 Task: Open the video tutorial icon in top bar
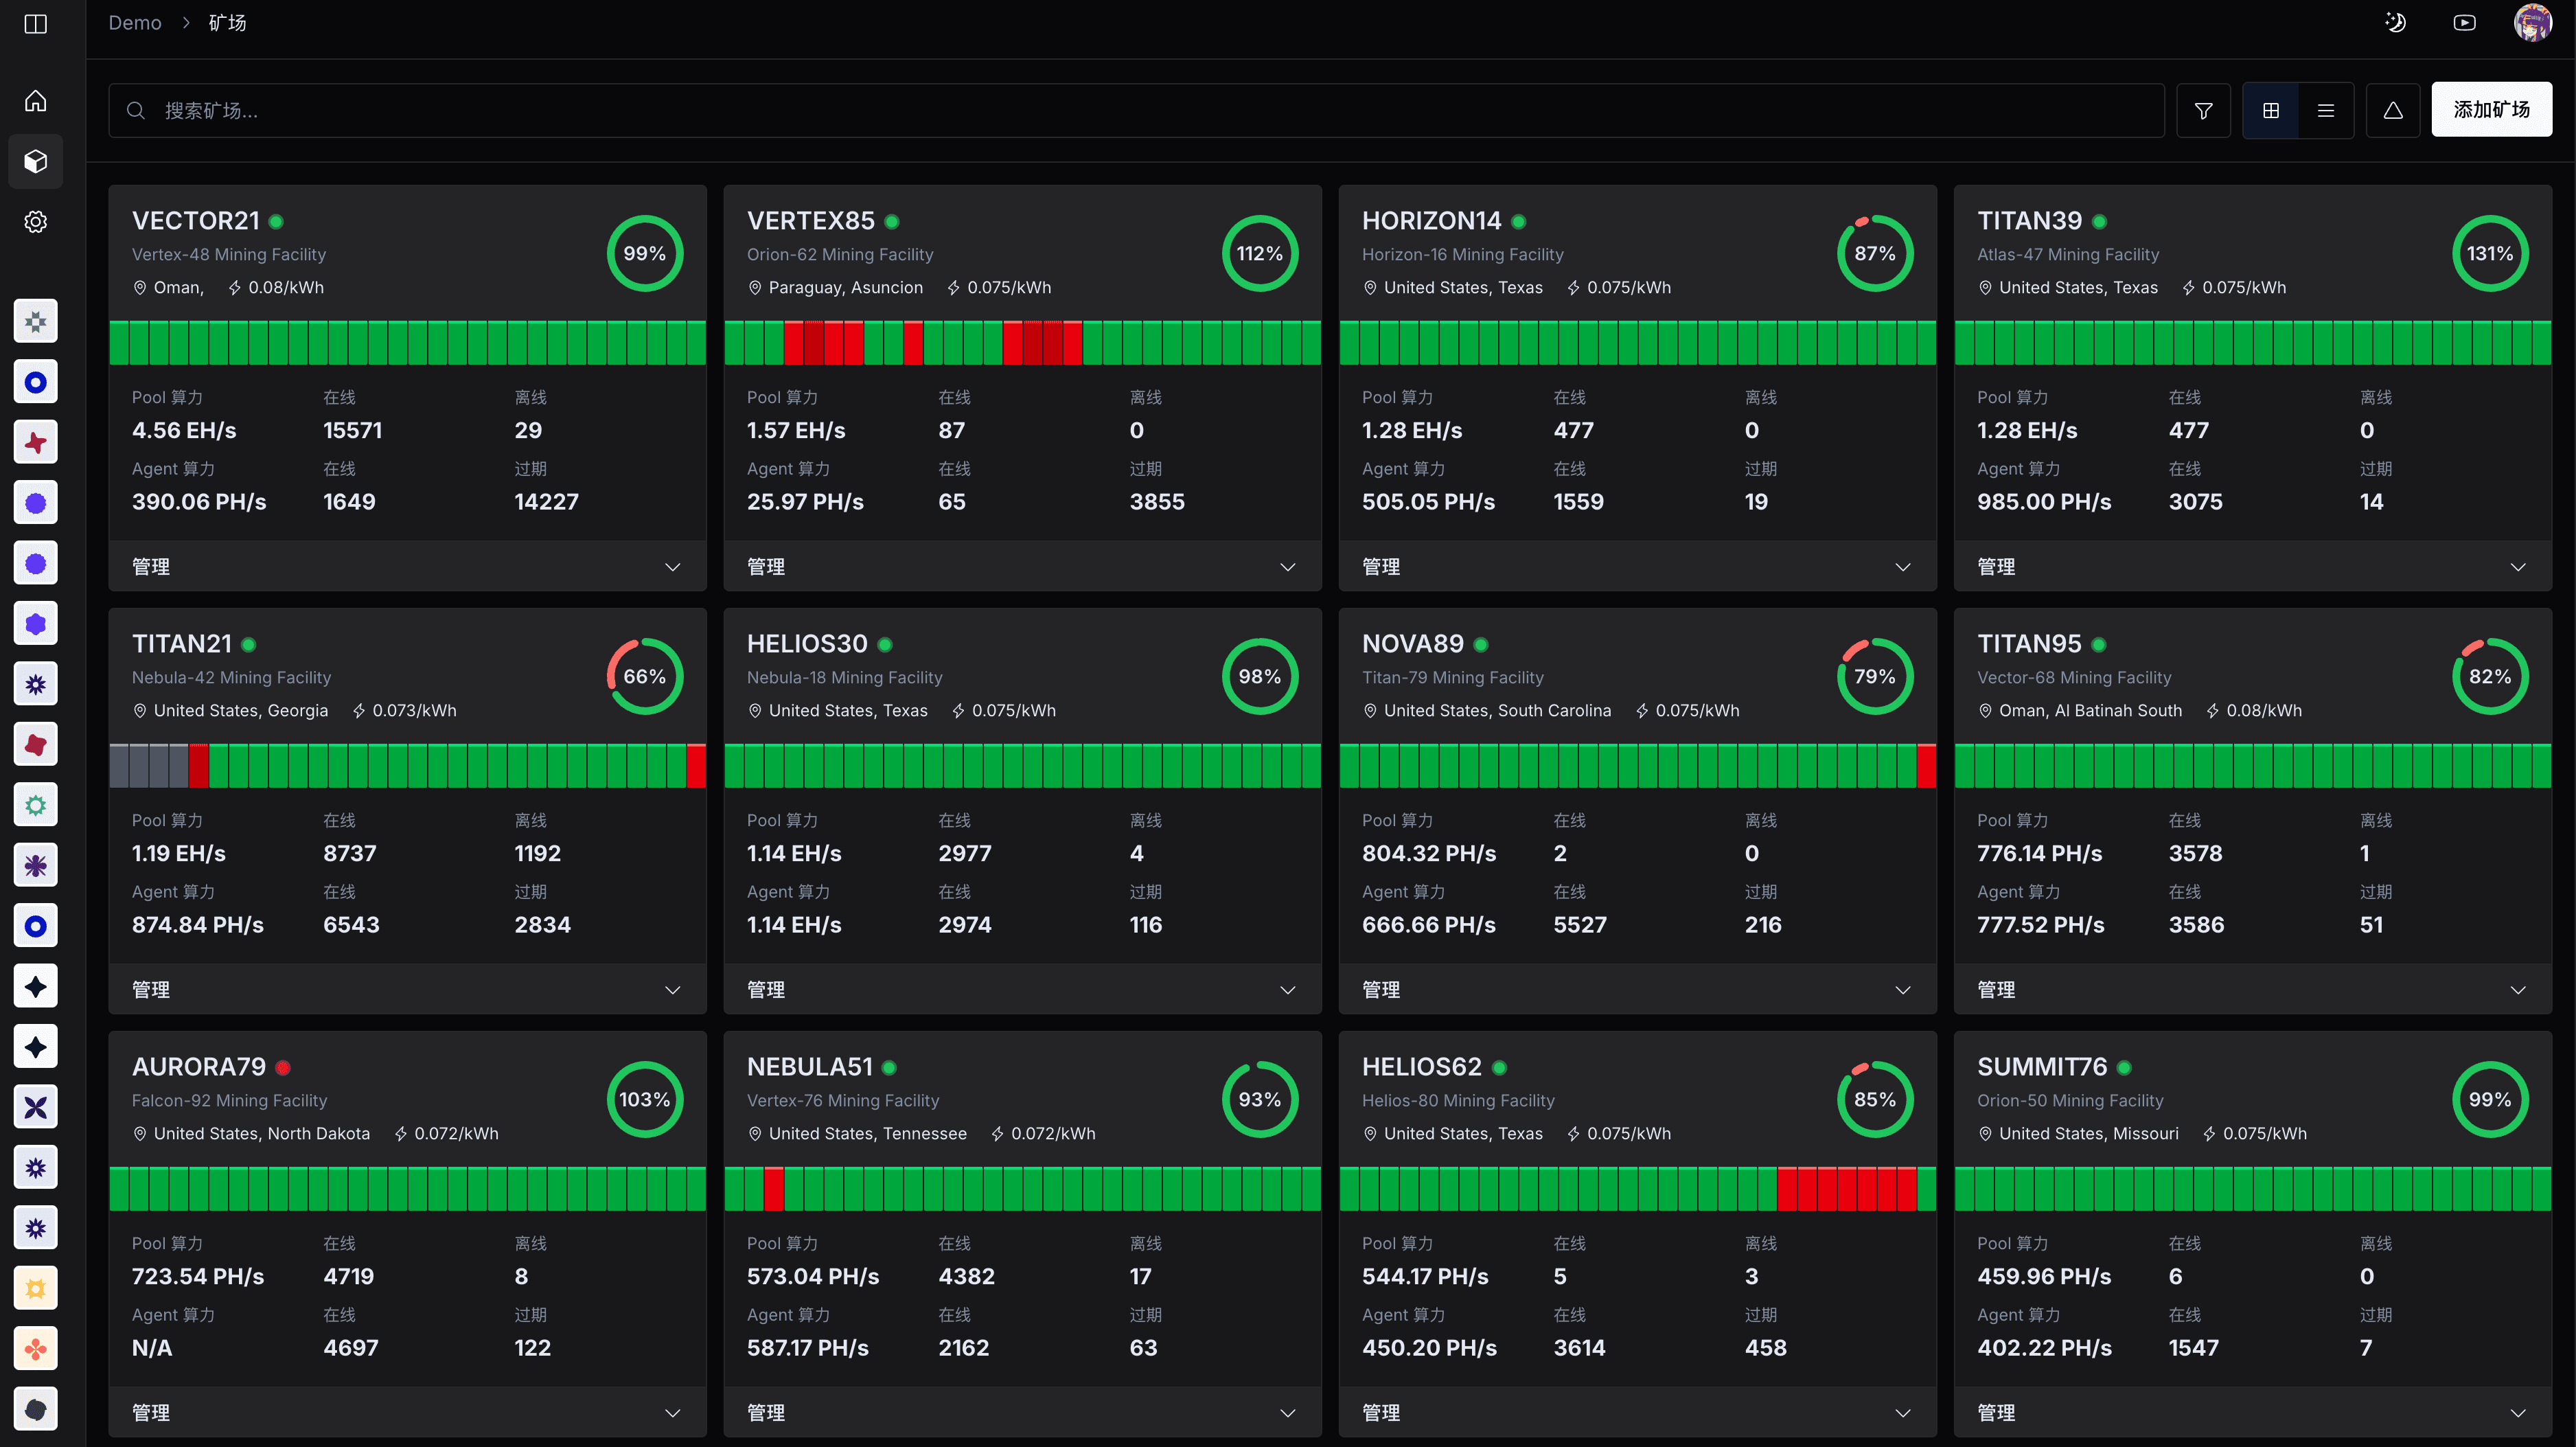[x=2464, y=22]
